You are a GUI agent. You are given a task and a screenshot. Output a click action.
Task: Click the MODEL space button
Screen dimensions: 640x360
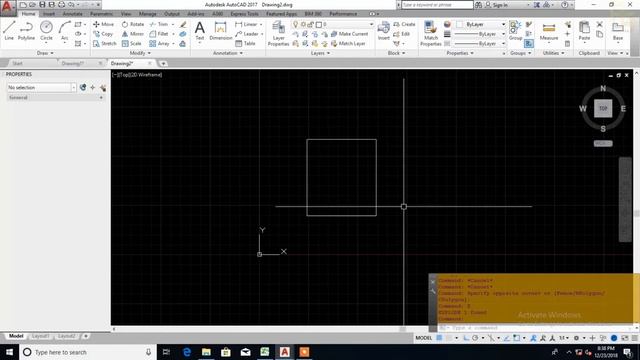[x=423, y=338]
